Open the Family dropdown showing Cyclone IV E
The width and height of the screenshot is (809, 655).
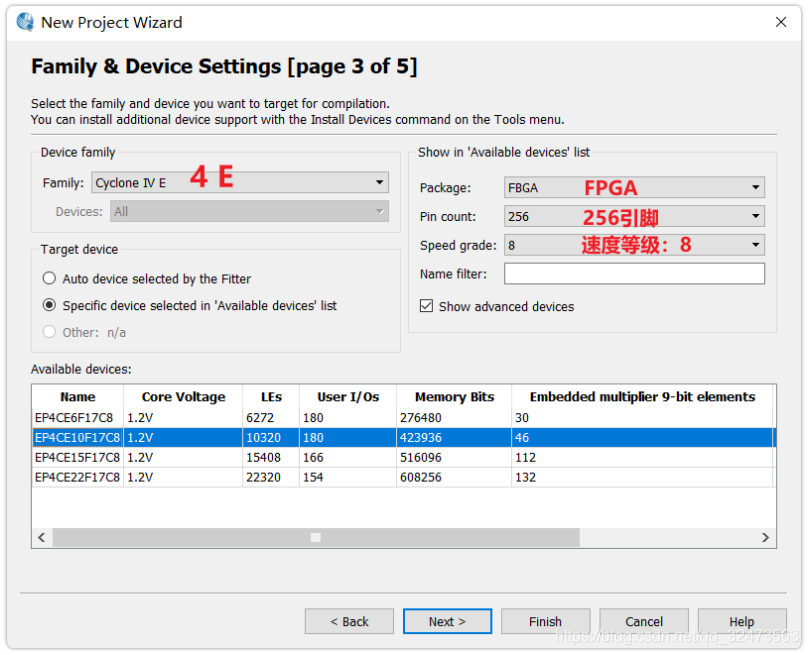(x=240, y=183)
